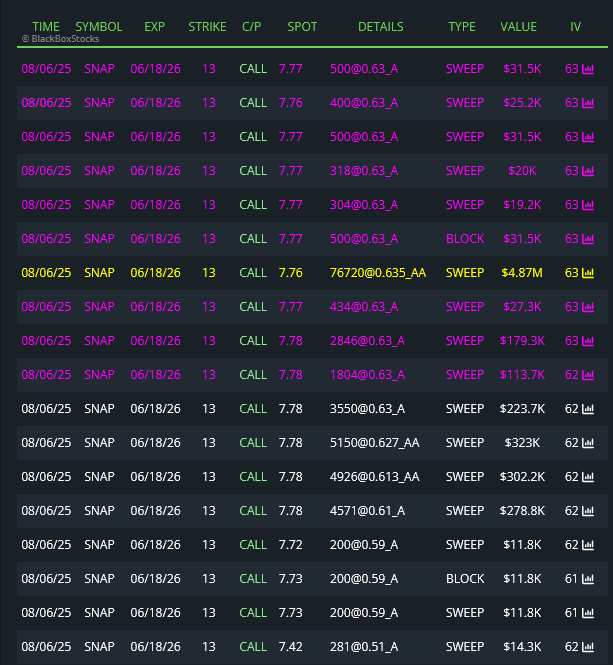Click the $19.2K value cell

point(522,205)
